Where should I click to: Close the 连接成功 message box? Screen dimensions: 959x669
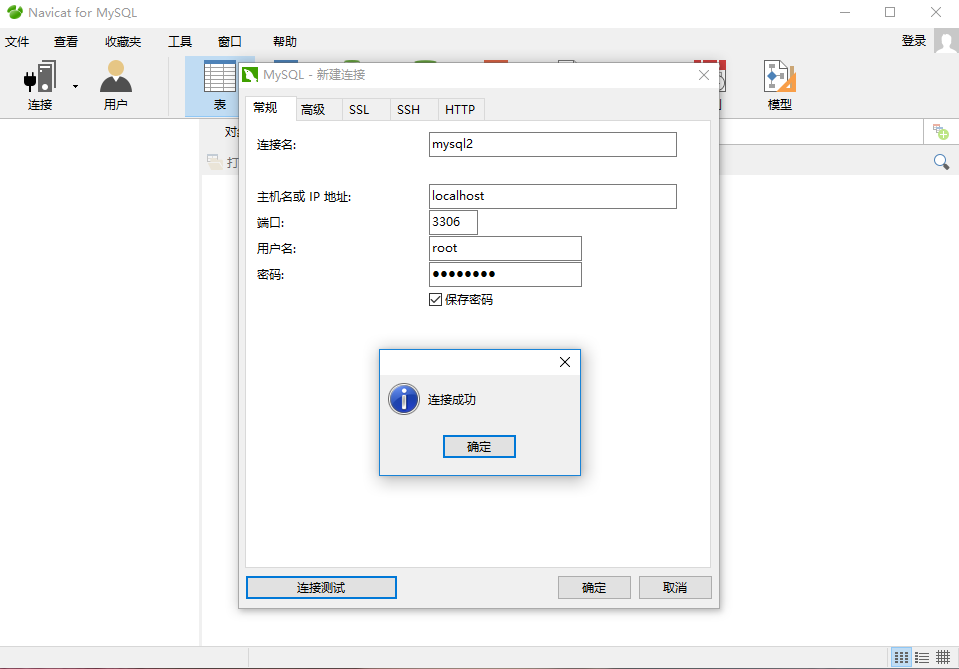[565, 362]
